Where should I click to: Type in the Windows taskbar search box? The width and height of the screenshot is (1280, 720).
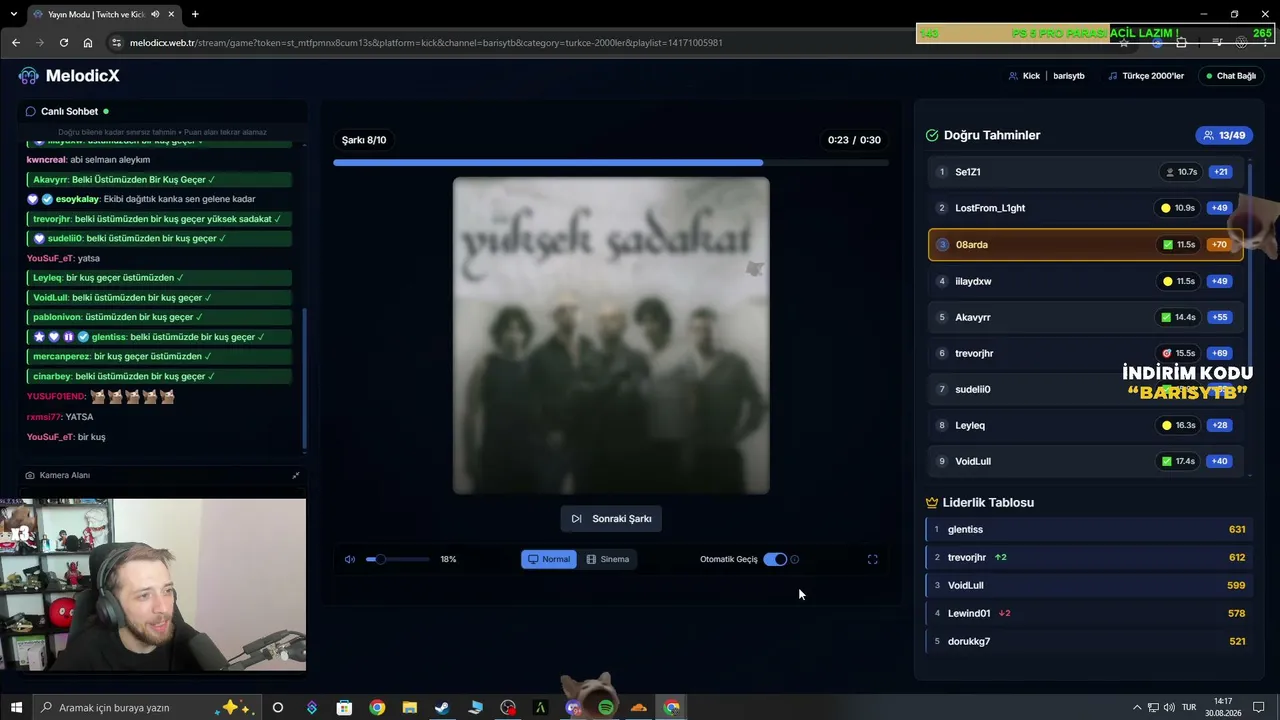[145, 708]
